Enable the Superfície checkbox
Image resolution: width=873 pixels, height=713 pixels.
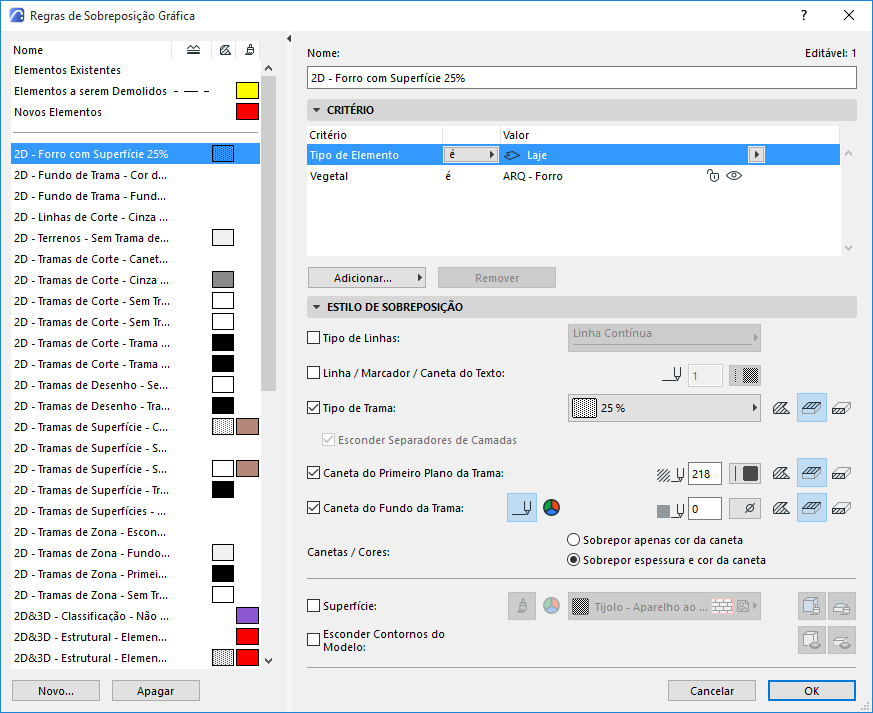(313, 606)
